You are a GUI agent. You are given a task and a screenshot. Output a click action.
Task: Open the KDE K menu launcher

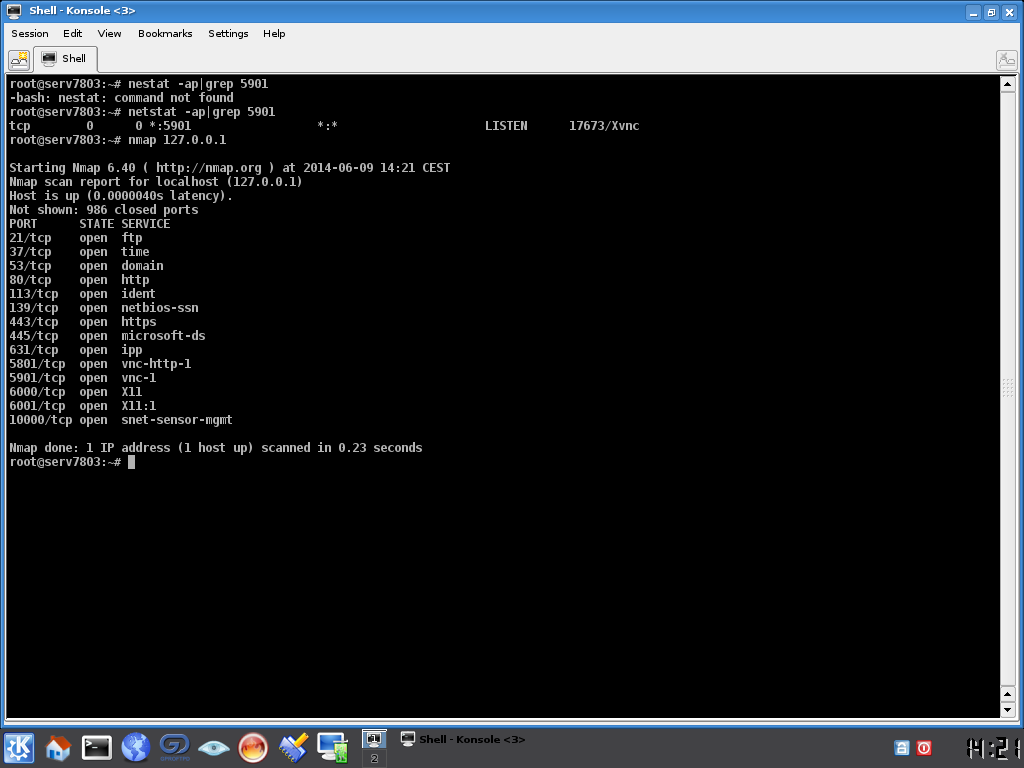(19, 747)
